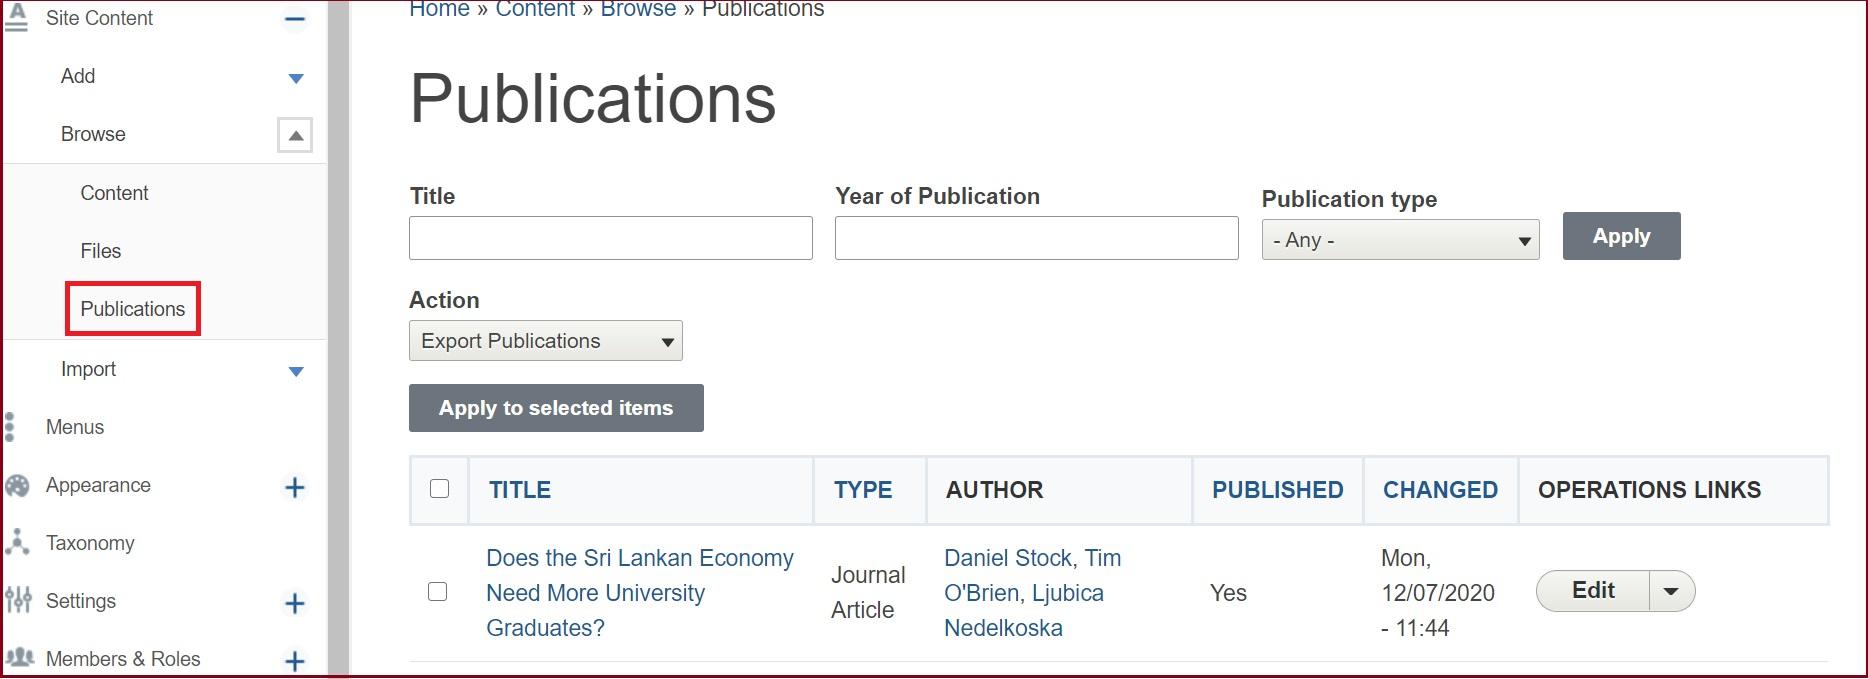Open Files under Browse
The image size is (1868, 679).
coord(101,251)
